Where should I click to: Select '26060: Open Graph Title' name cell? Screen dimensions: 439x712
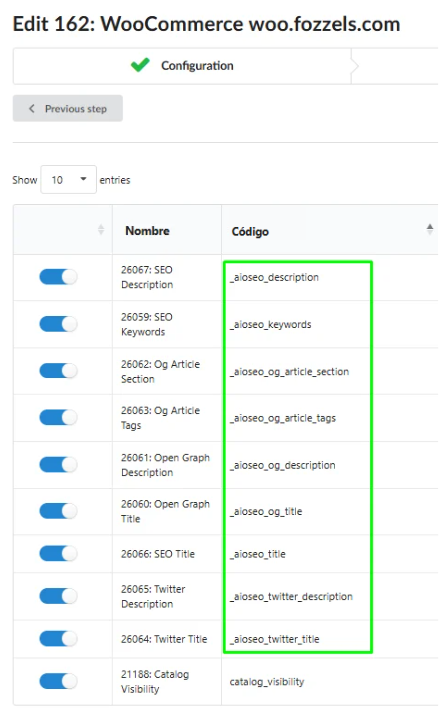[167, 511]
